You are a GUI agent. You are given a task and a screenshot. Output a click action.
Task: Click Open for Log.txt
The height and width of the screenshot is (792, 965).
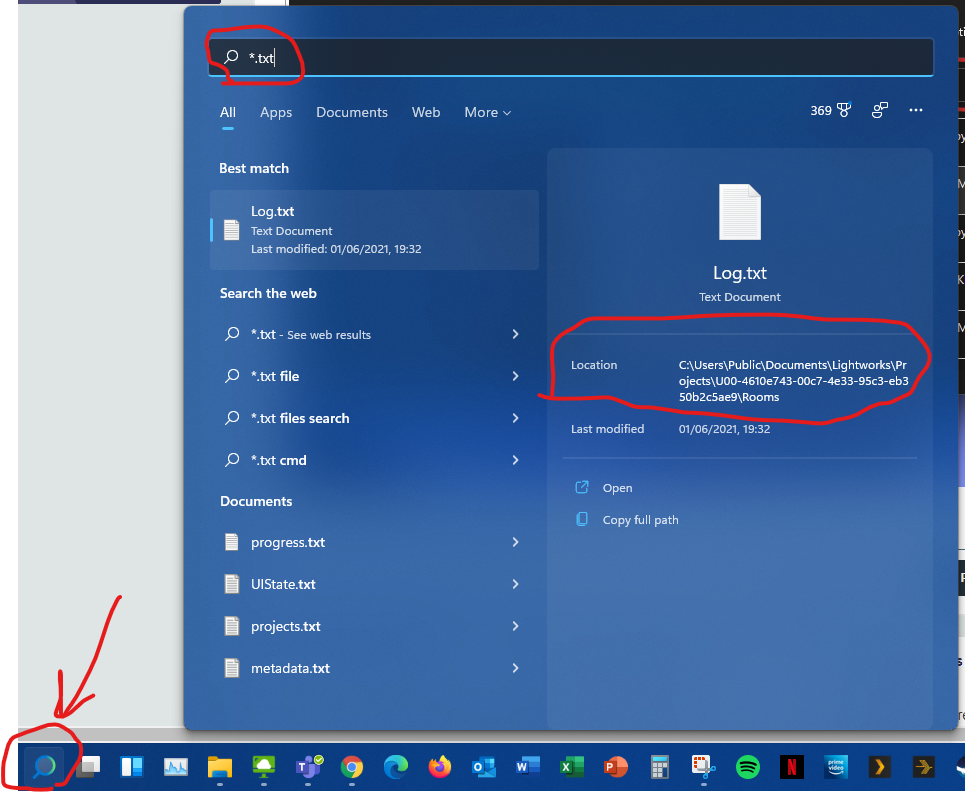pos(617,488)
